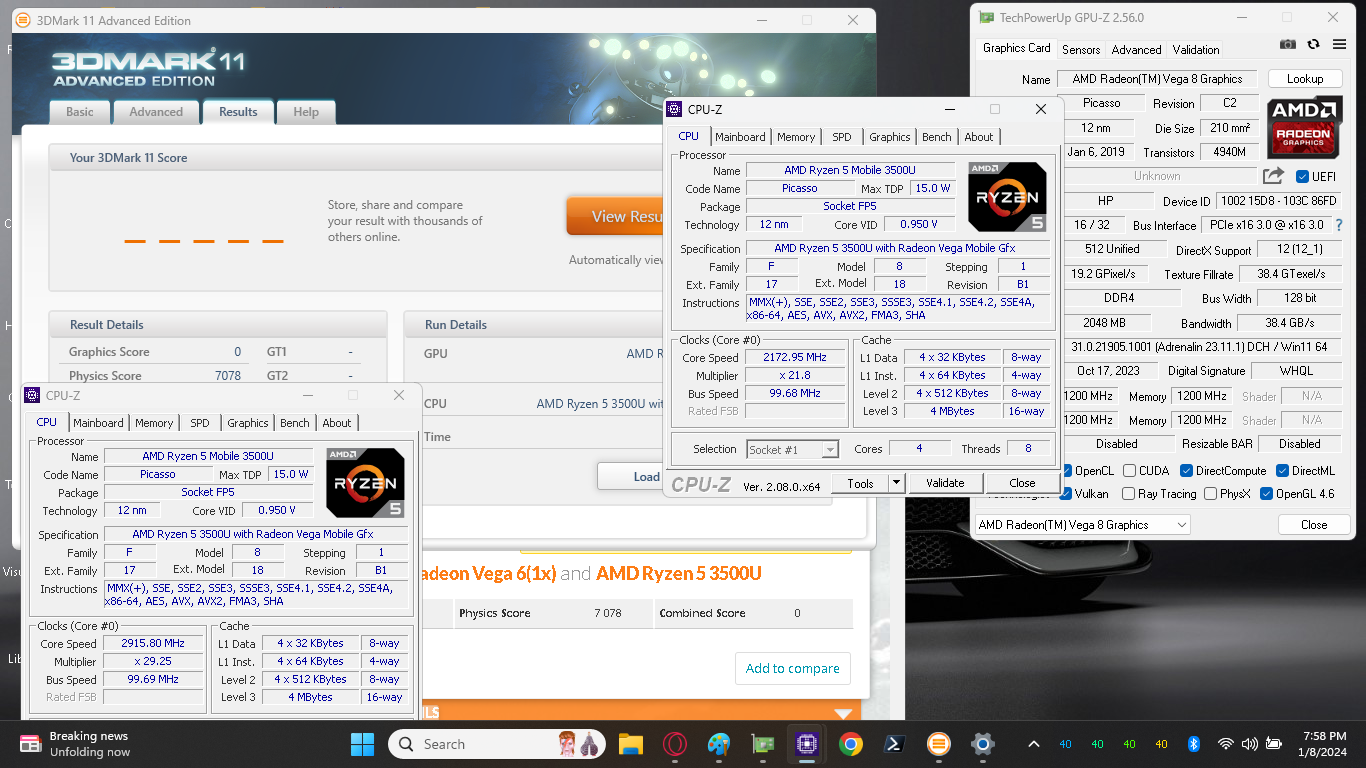Click the GPU-Z refresh icon

point(1313,45)
